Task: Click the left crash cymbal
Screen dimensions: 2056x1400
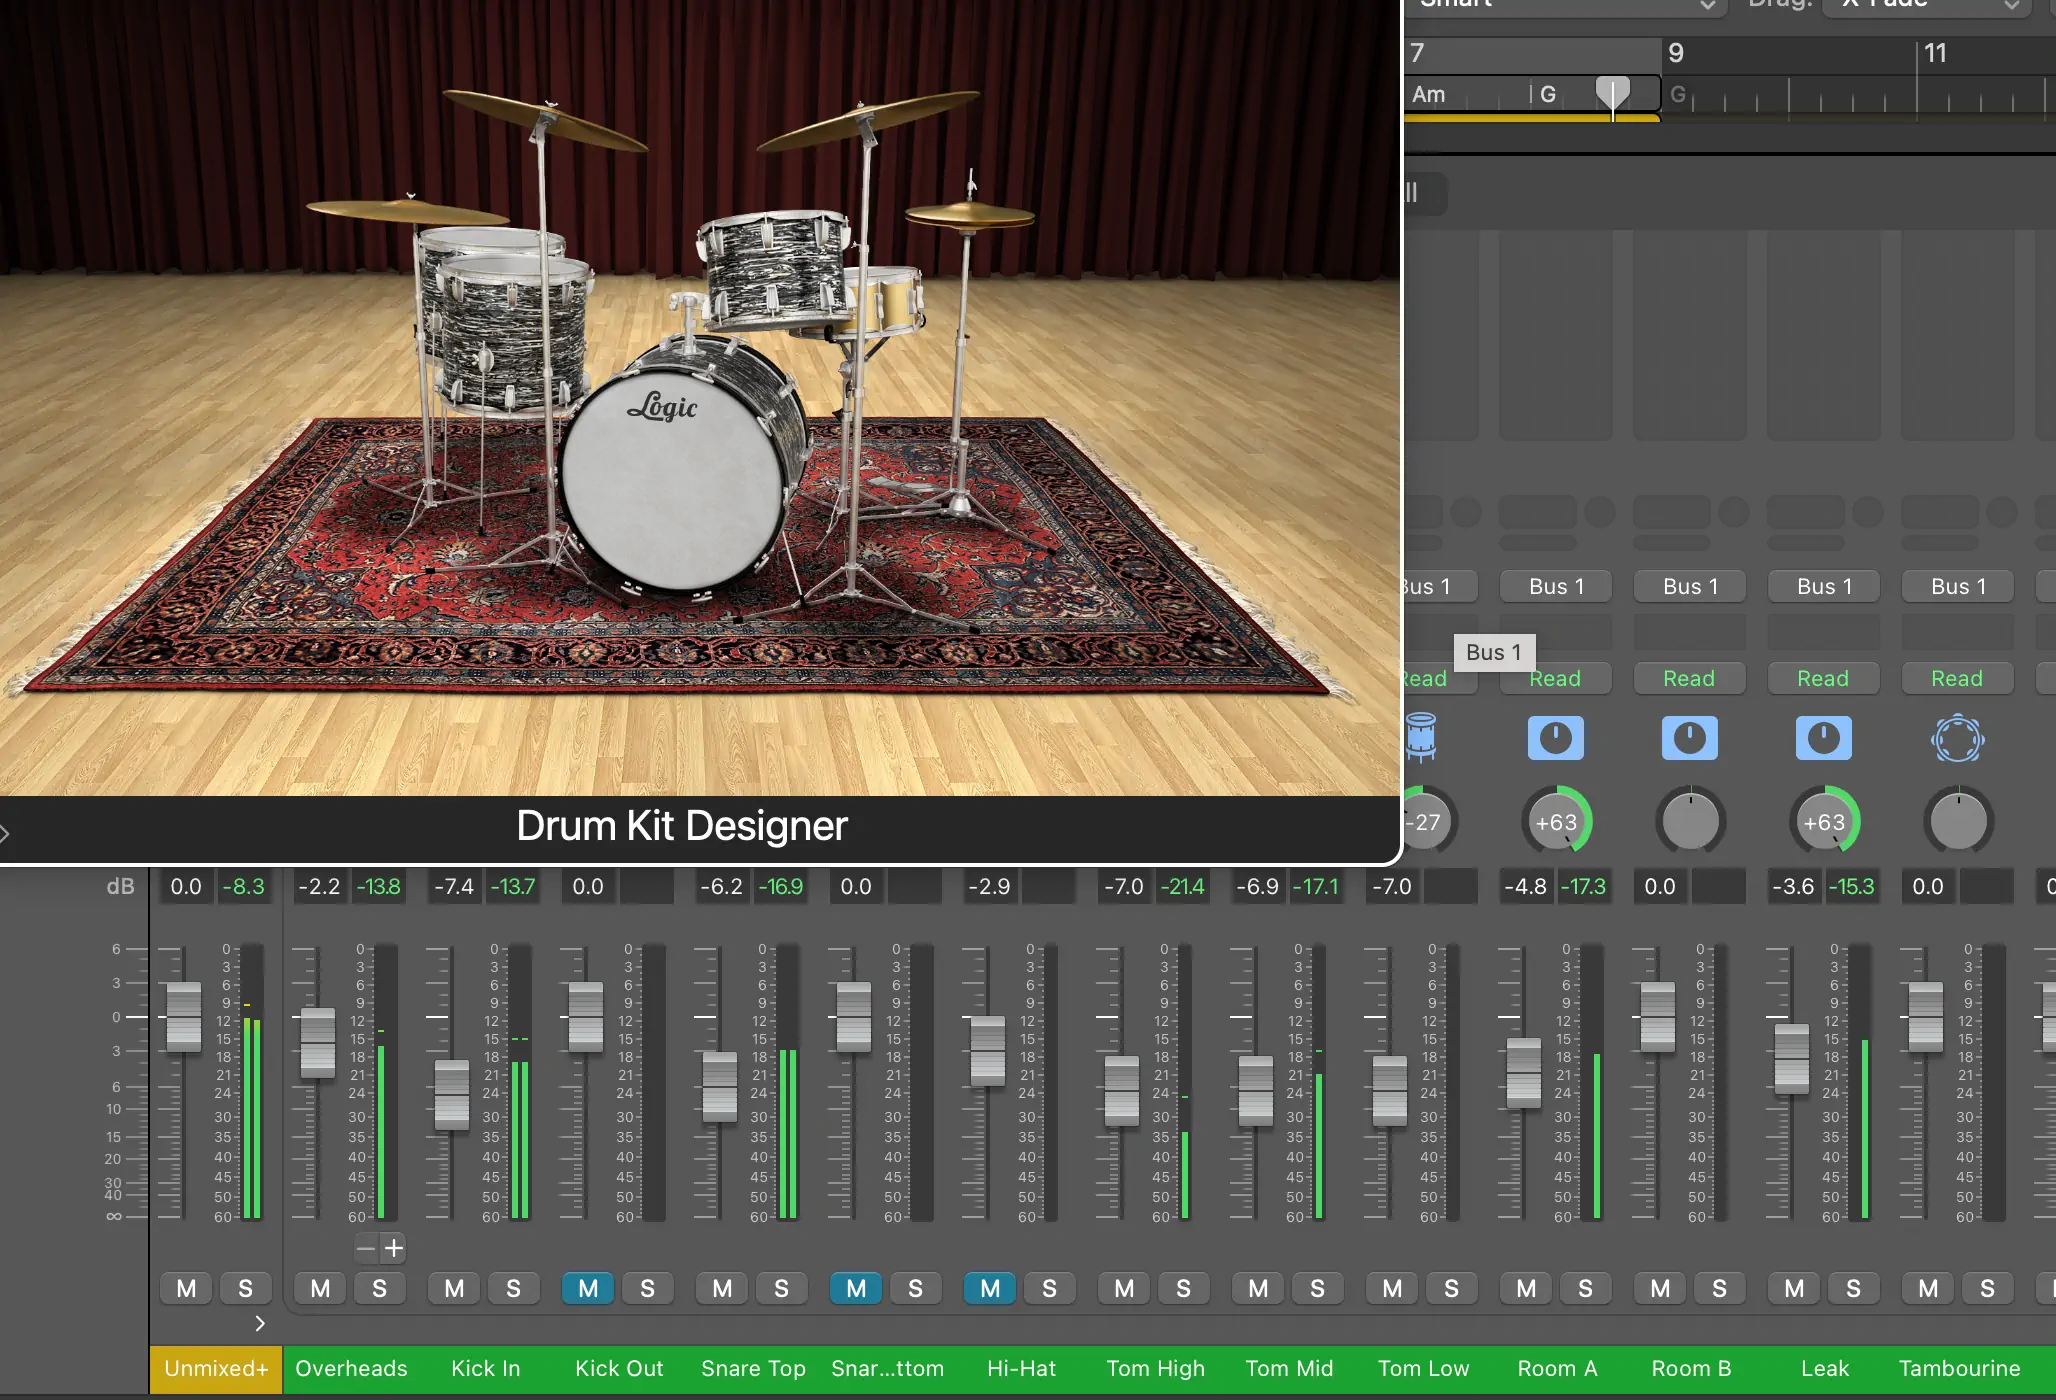Action: [545, 120]
